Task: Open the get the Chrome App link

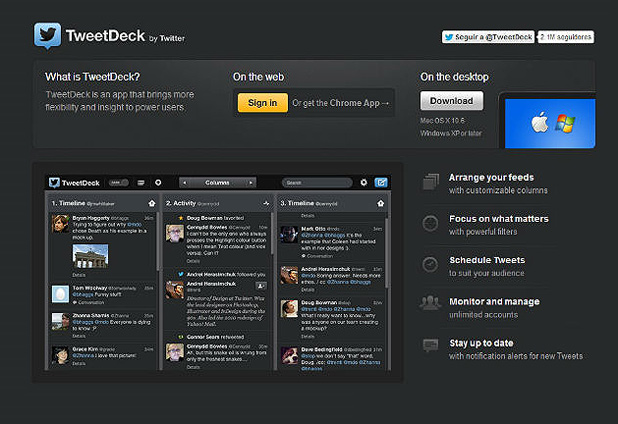Action: [341, 102]
